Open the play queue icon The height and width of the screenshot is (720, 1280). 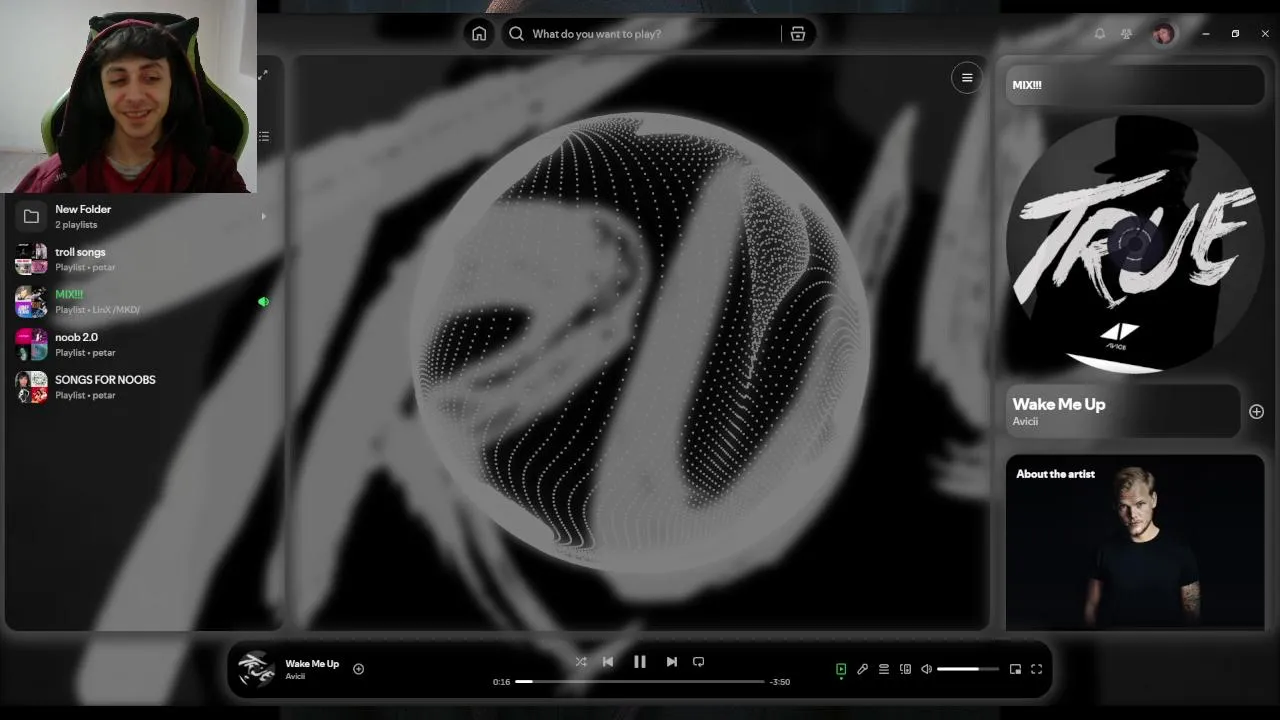click(x=884, y=669)
